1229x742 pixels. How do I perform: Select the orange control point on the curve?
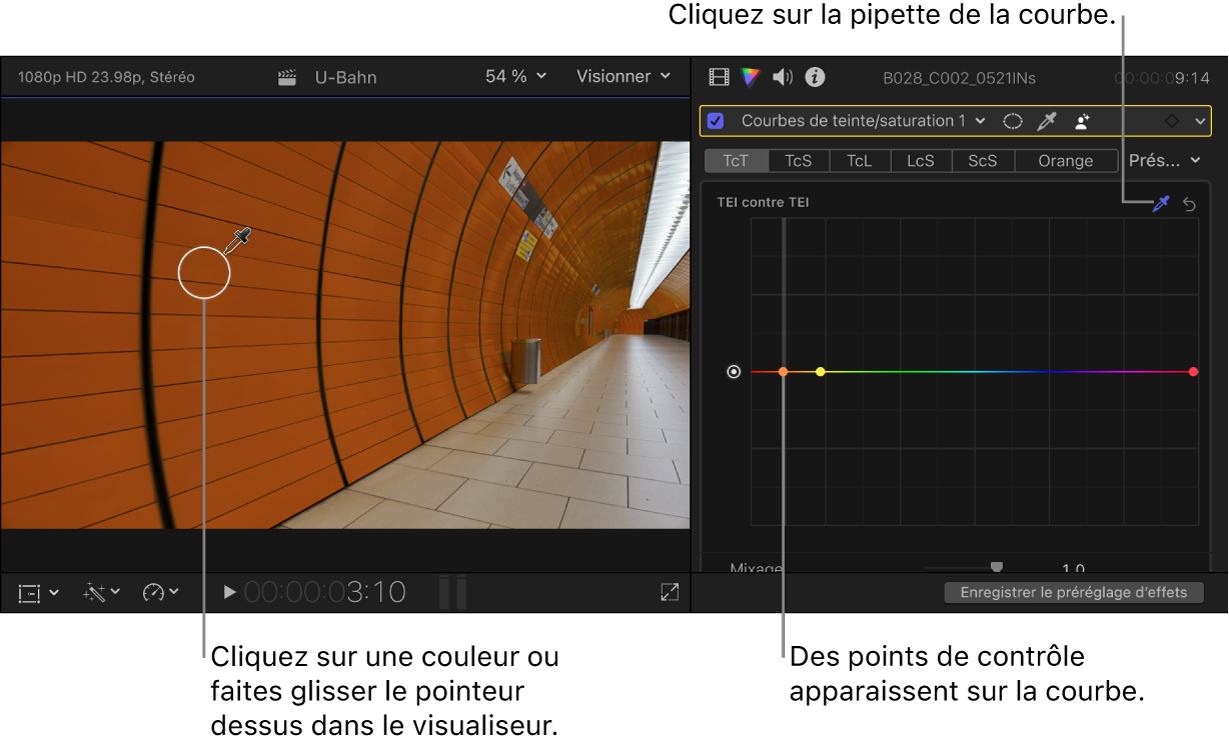click(783, 372)
